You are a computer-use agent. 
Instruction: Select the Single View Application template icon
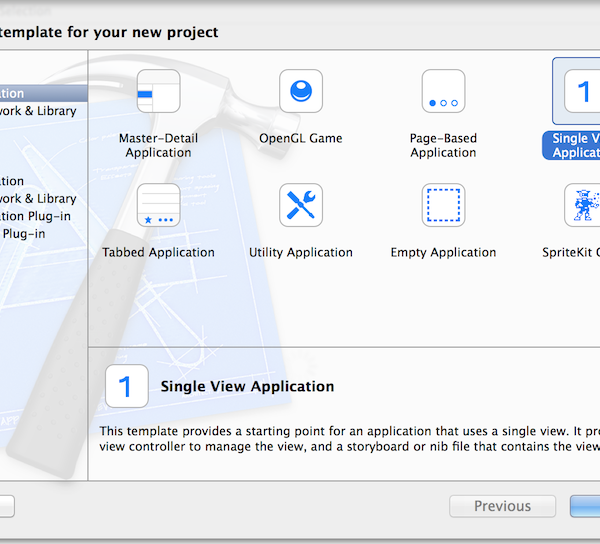click(582, 91)
